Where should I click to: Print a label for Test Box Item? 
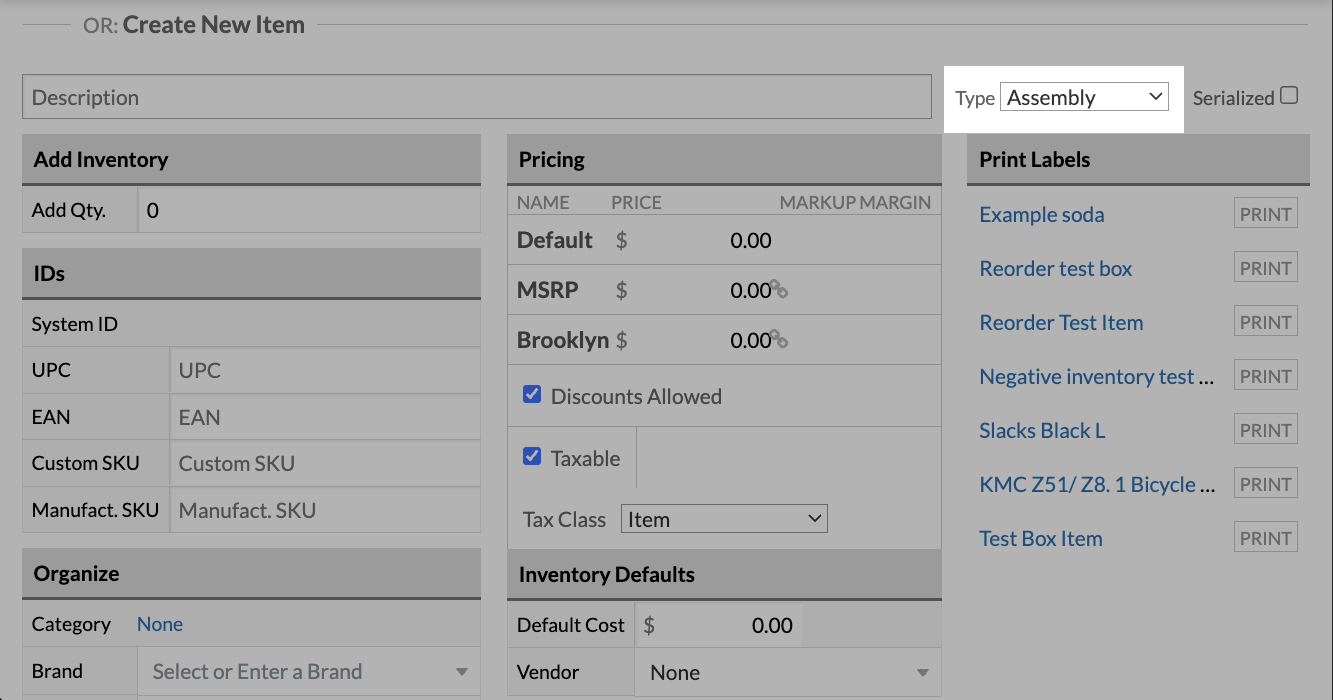(x=1264, y=536)
